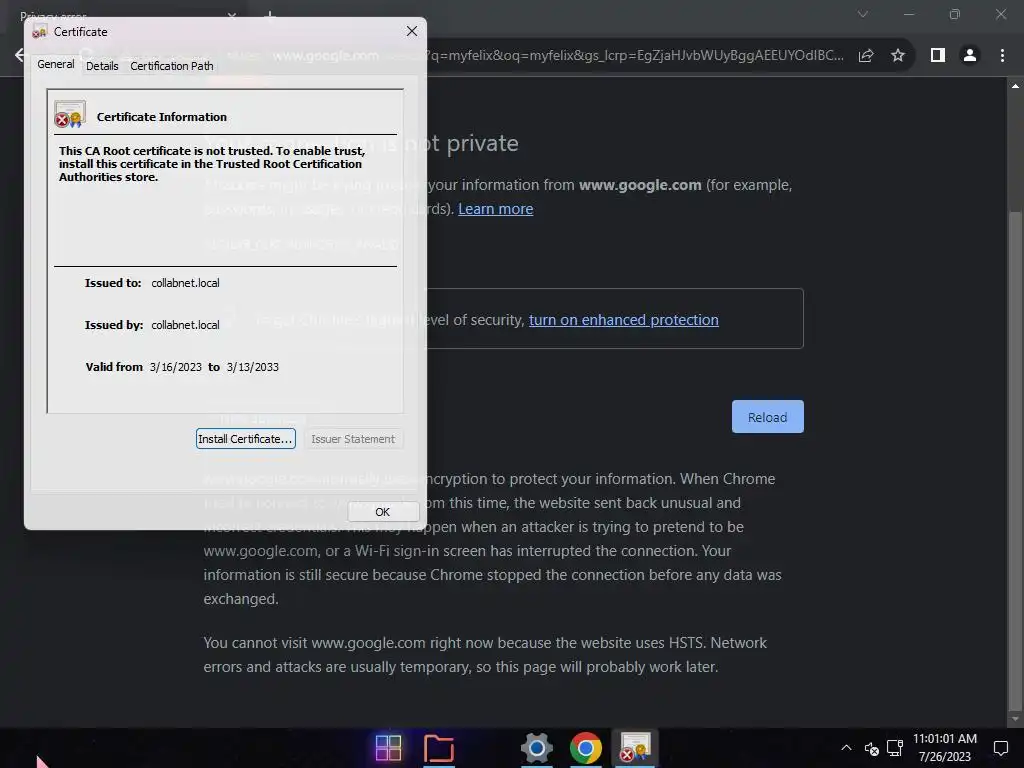Show hidden tray icons chevron

(846, 748)
